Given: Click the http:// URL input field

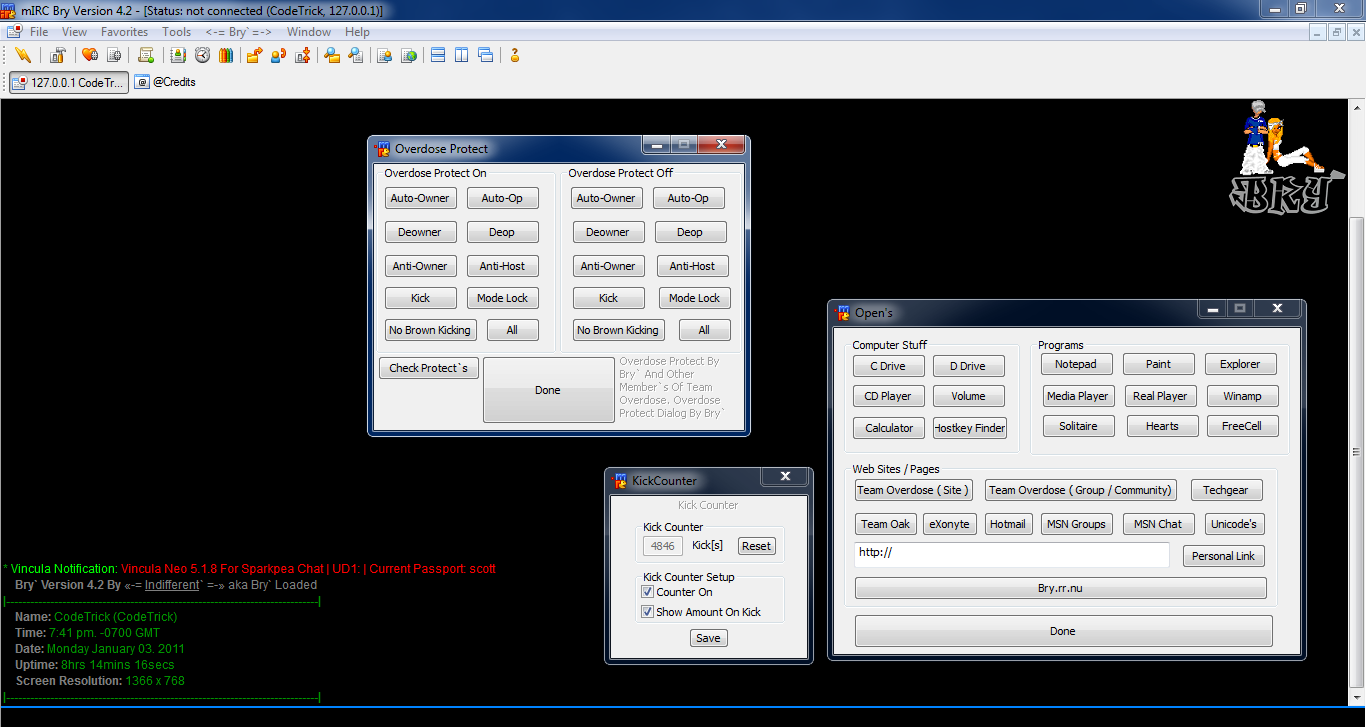Looking at the screenshot, I should (1012, 555).
